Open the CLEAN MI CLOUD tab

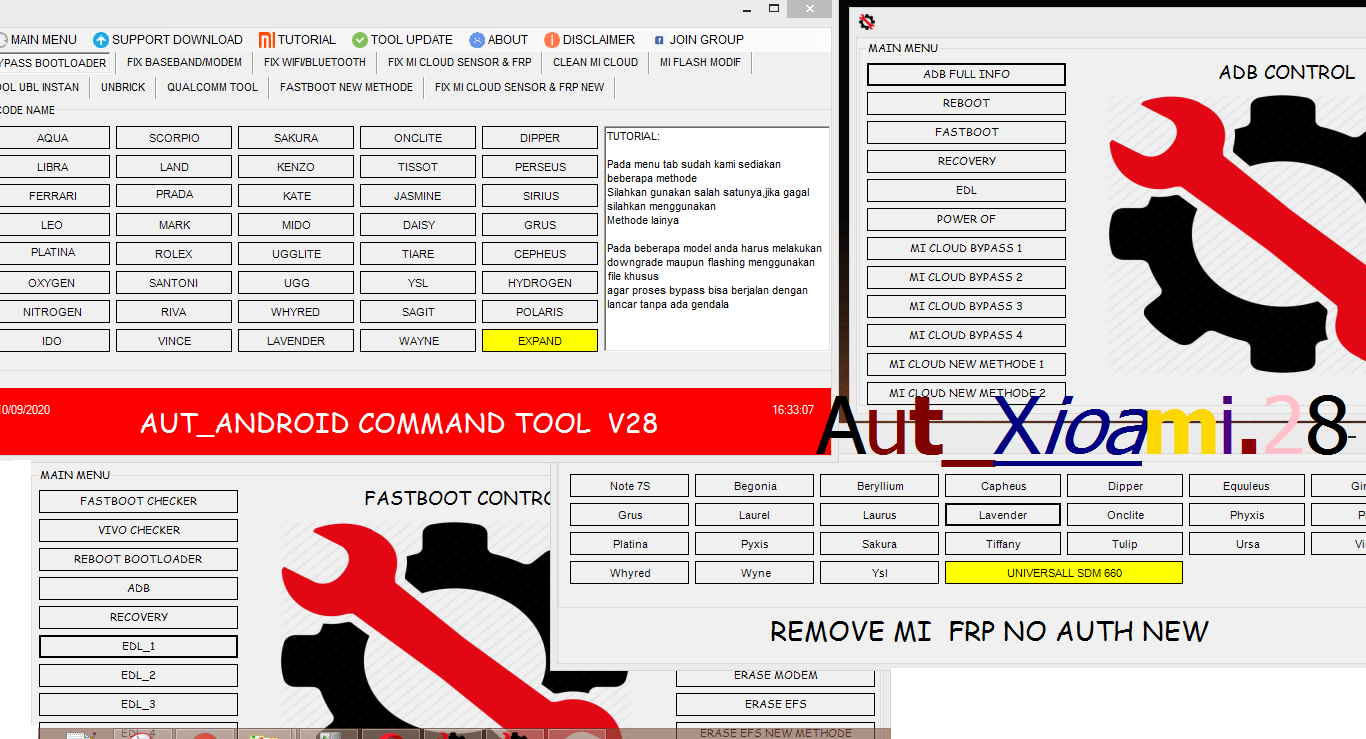(596, 62)
